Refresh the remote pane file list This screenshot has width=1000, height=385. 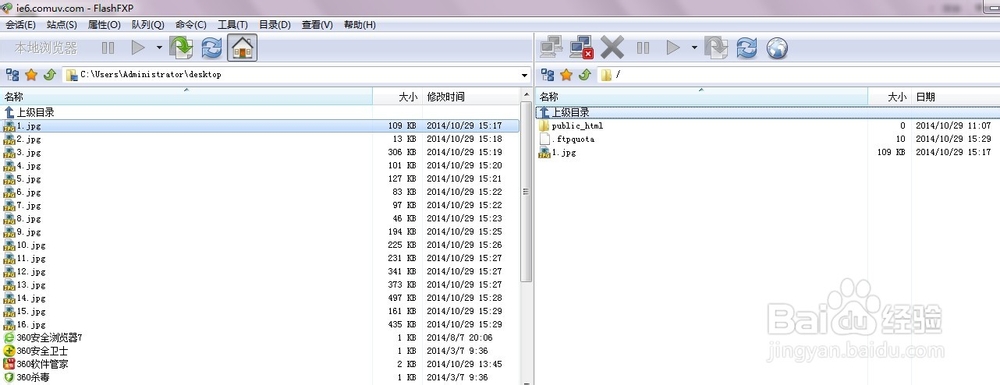pyautogui.click(x=746, y=48)
